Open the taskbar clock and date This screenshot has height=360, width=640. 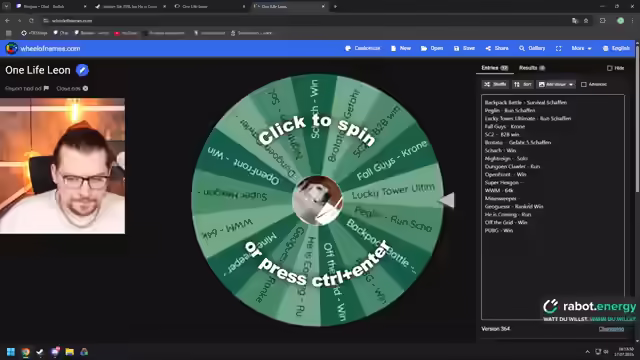pyautogui.click(x=624, y=352)
